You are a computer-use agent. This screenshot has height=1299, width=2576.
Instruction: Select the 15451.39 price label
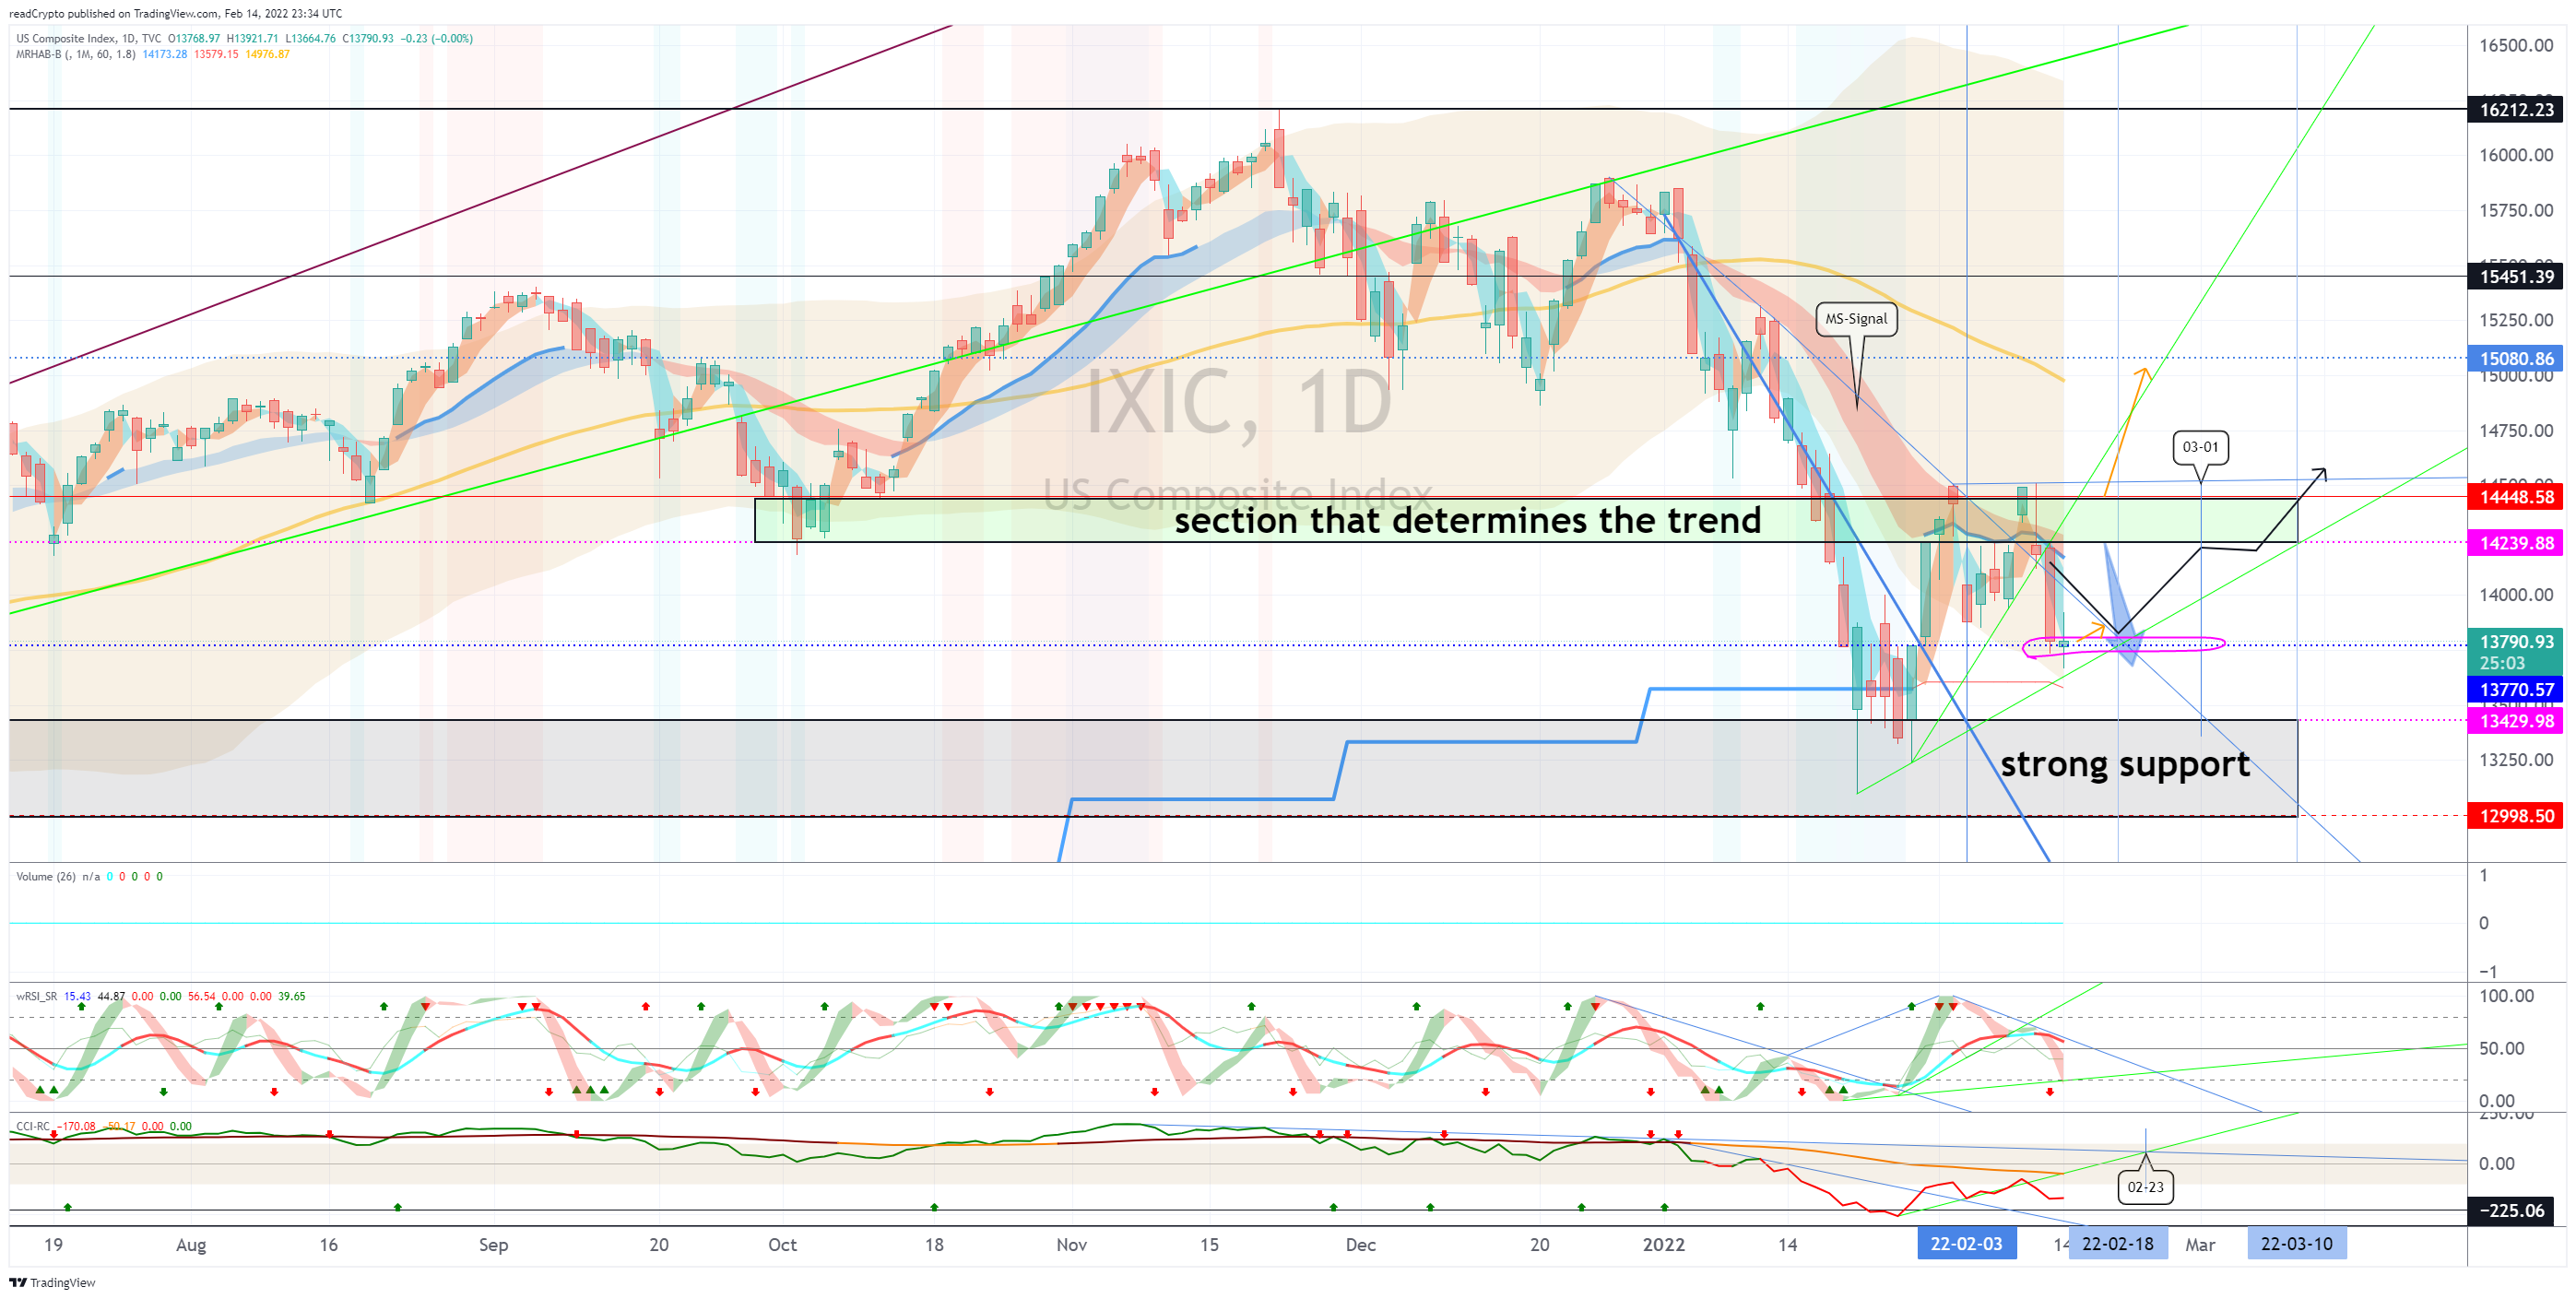(2516, 277)
